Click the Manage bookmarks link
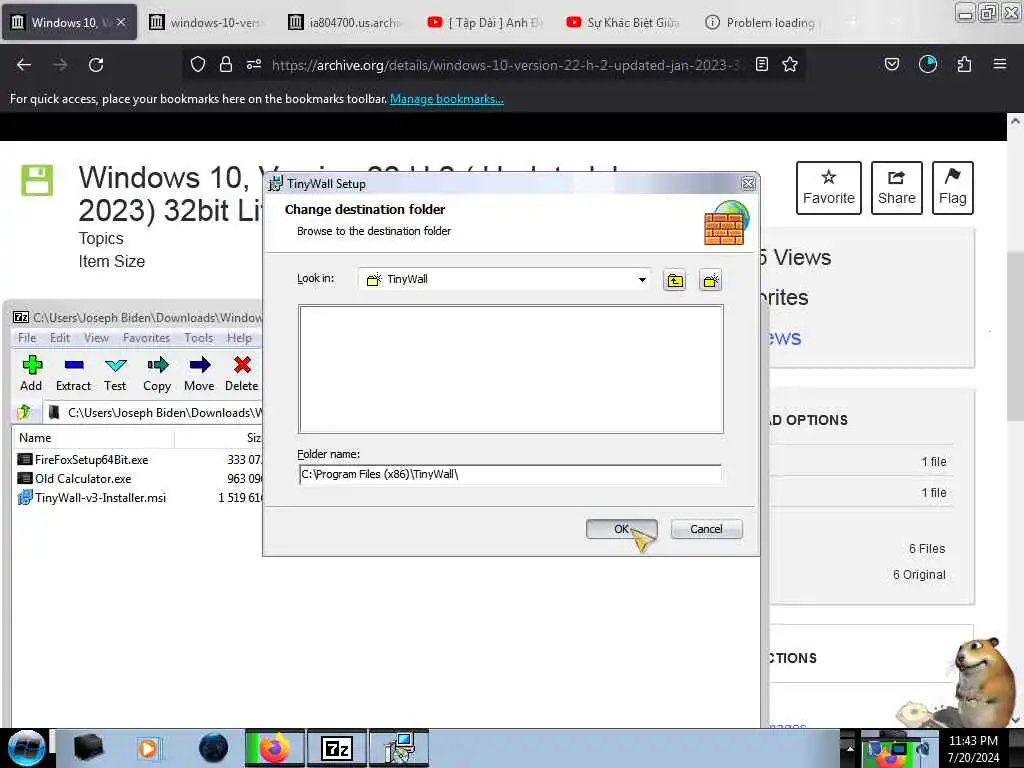This screenshot has width=1024, height=768. (447, 99)
